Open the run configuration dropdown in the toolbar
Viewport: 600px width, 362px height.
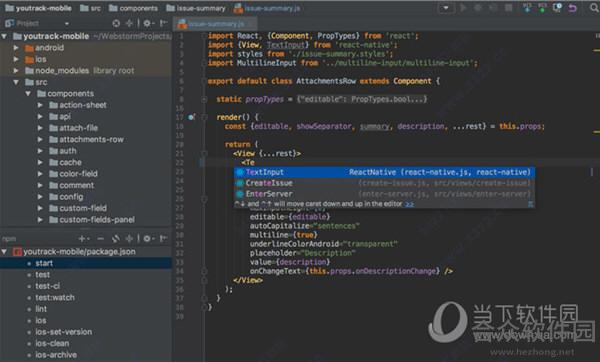pyautogui.click(x=446, y=8)
